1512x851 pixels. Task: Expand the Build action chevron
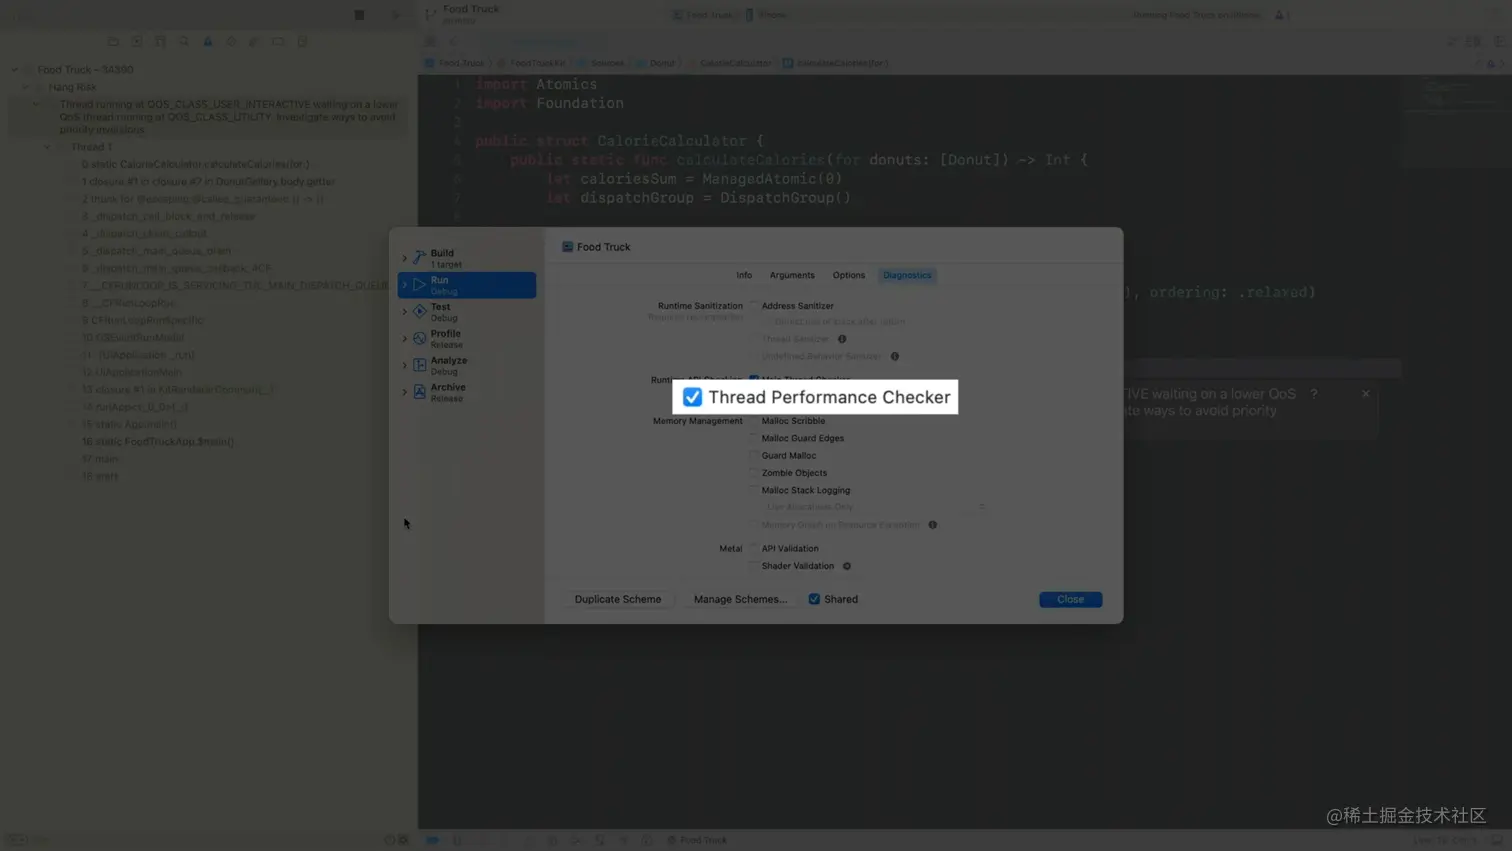click(x=405, y=258)
